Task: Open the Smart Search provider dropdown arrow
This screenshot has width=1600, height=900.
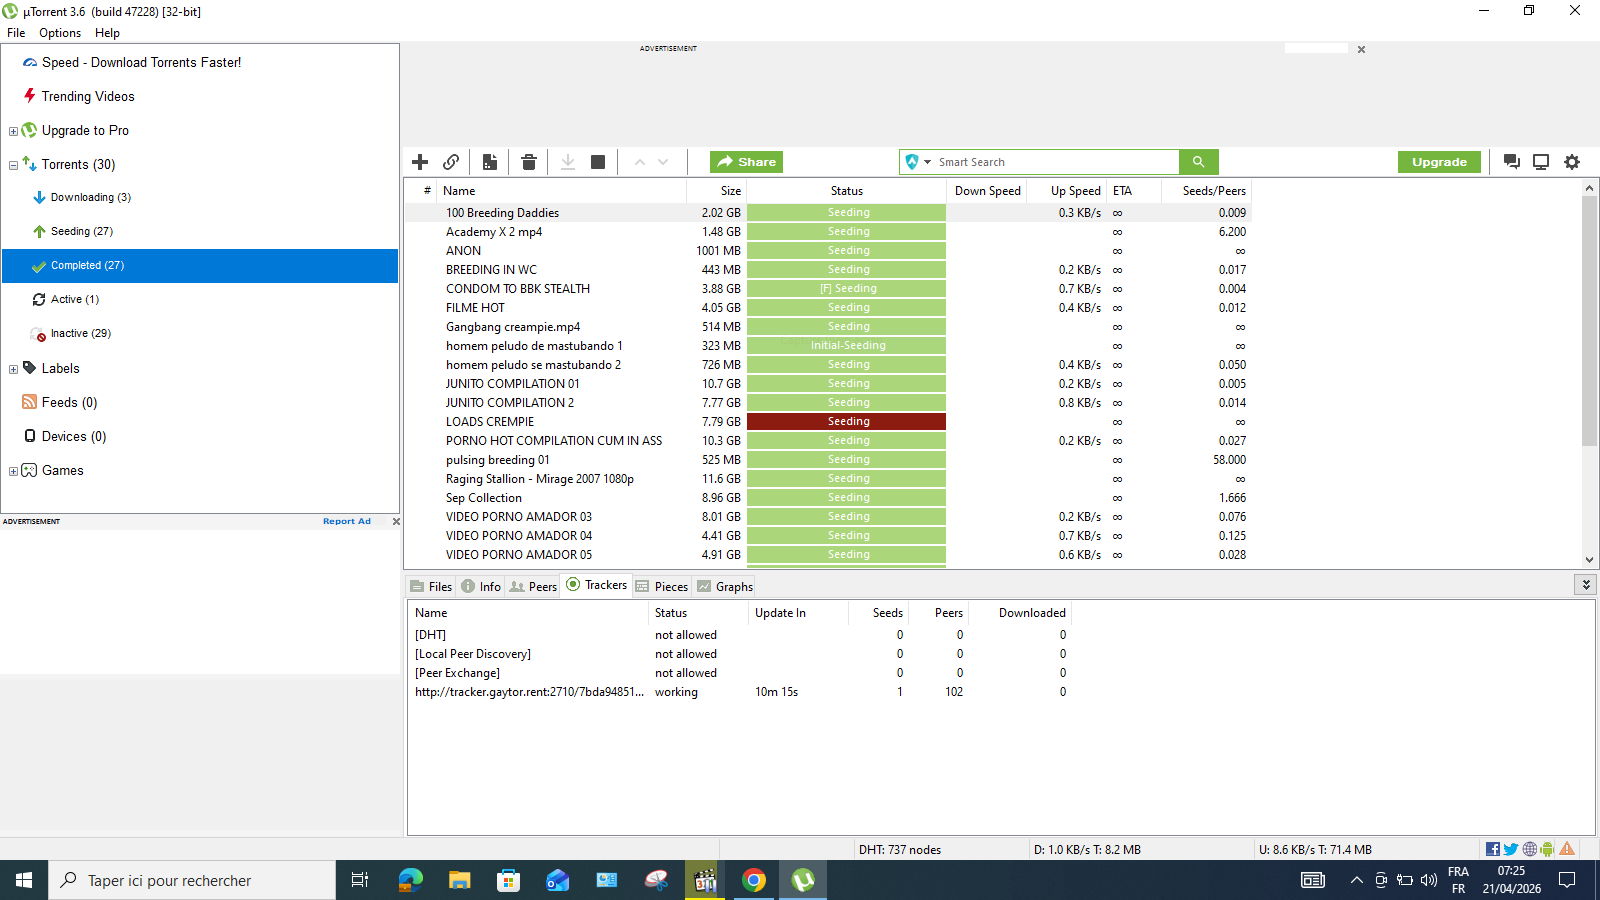Action: pyautogui.click(x=928, y=162)
